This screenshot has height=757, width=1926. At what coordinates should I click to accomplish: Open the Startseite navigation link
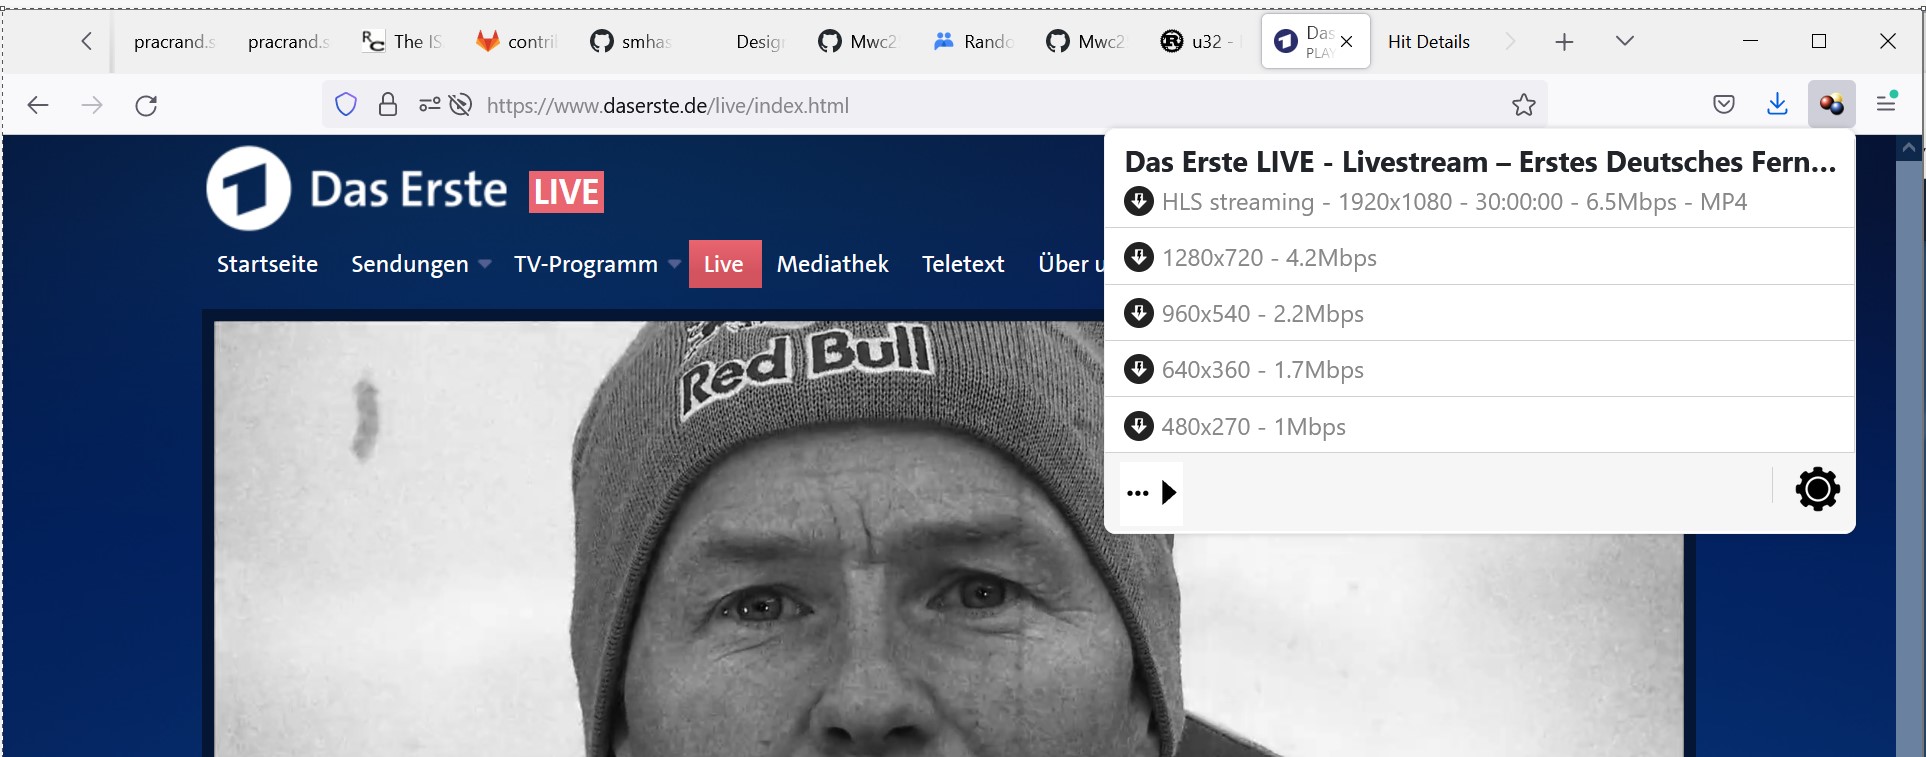[x=267, y=264]
